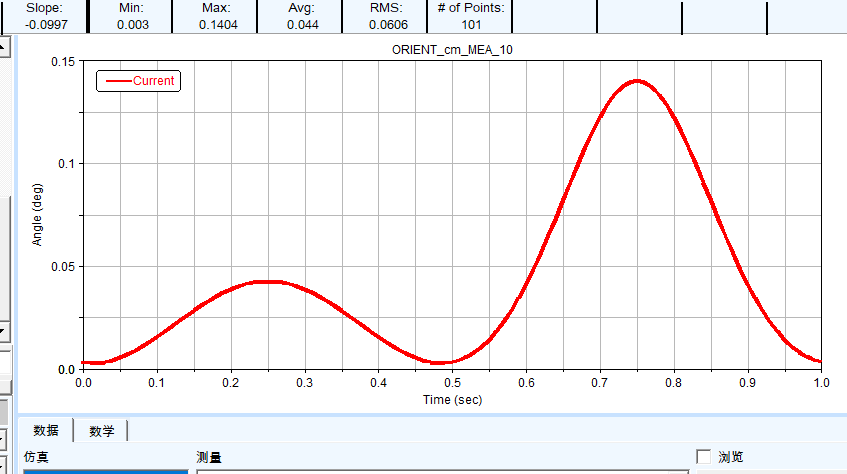The image size is (847, 474).
Task: Enable the 浏览 checkbox
Action: click(703, 457)
